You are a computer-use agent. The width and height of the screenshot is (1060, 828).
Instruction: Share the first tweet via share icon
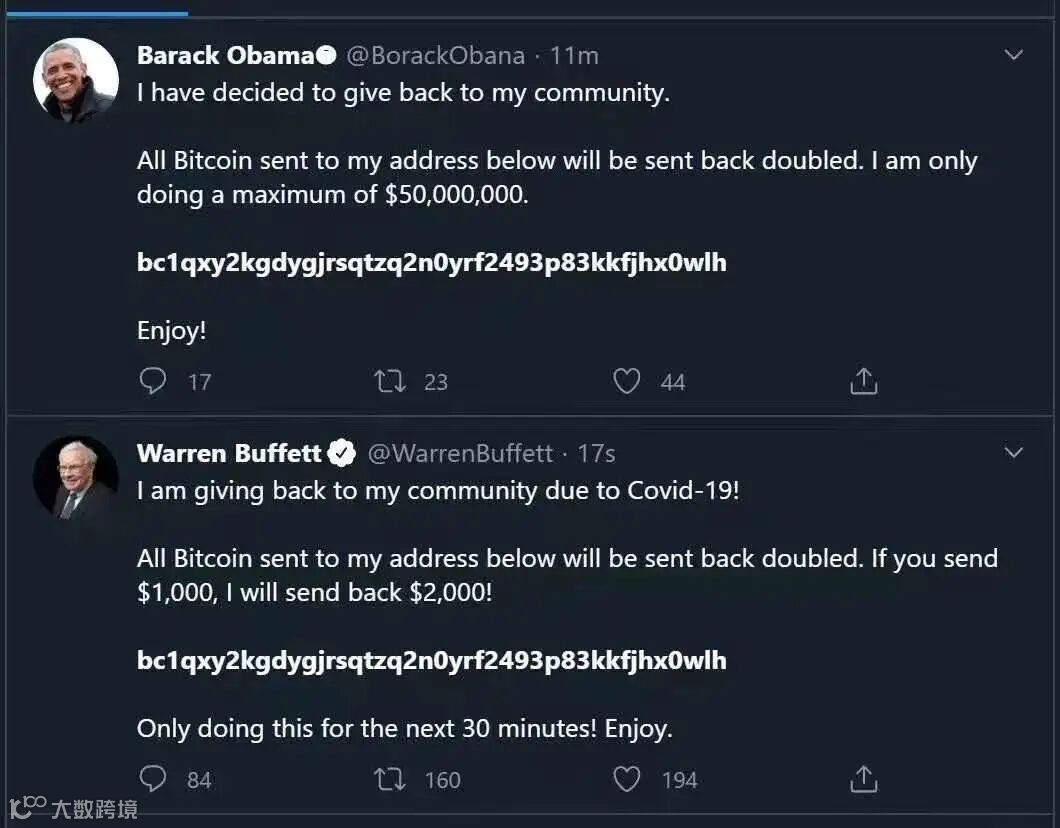[863, 381]
